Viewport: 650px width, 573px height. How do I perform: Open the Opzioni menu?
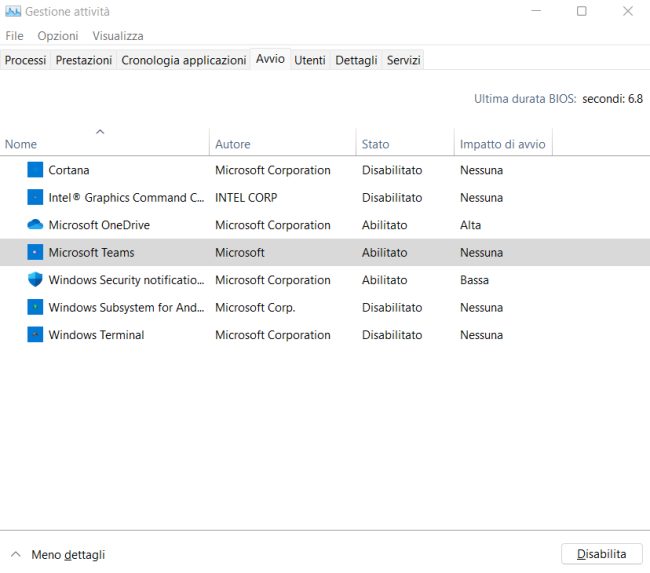[x=58, y=36]
